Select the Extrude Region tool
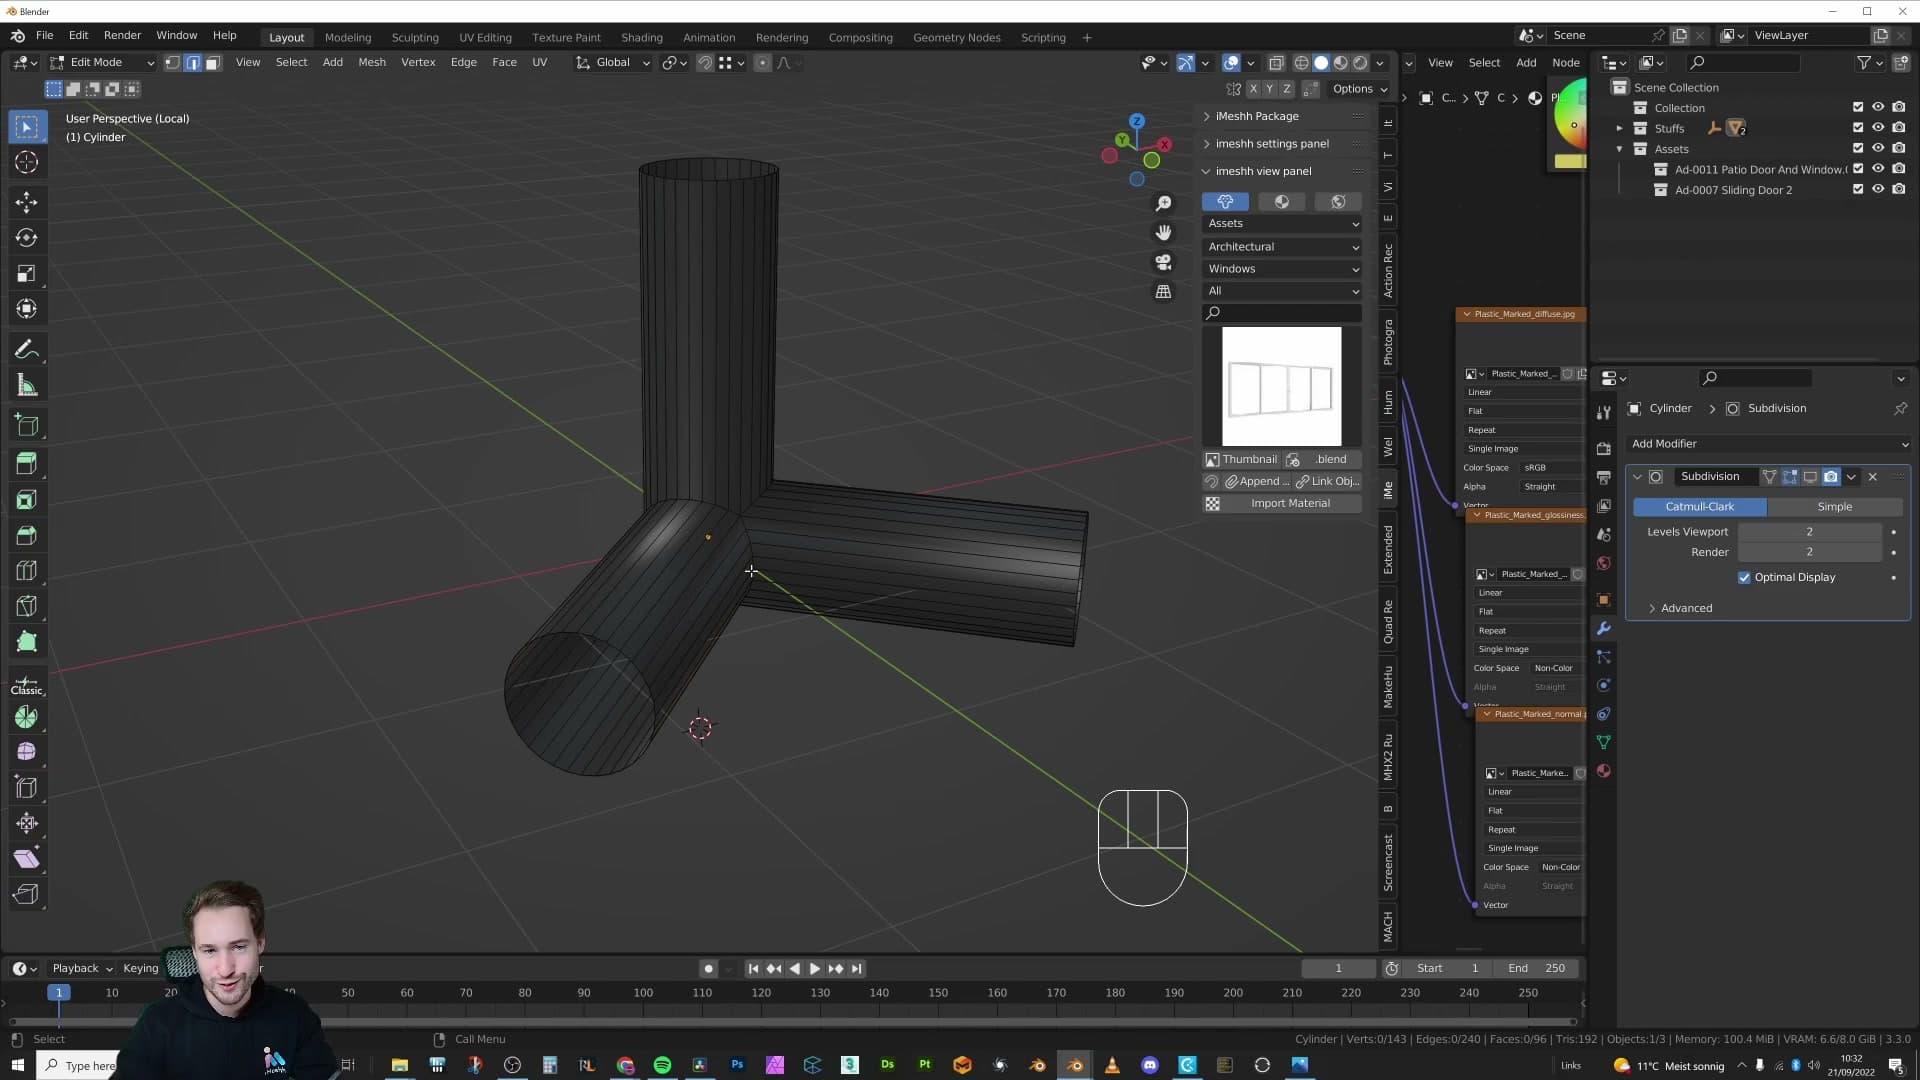 pos(27,464)
